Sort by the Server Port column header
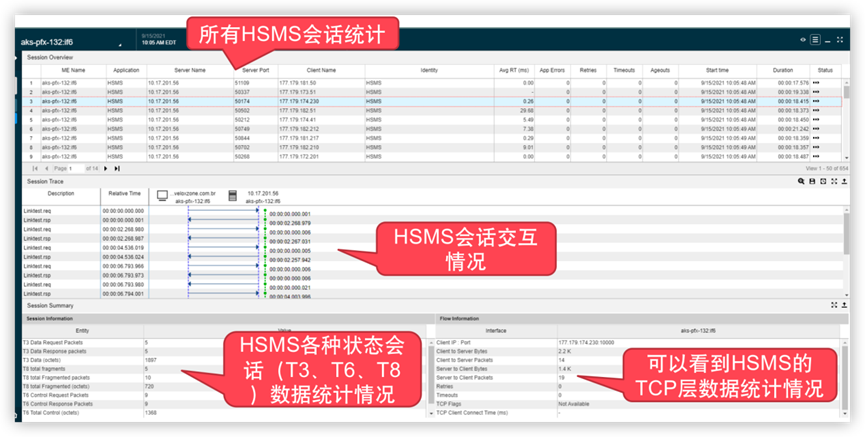Image resolution: width=865 pixels, height=437 pixels. [x=255, y=71]
